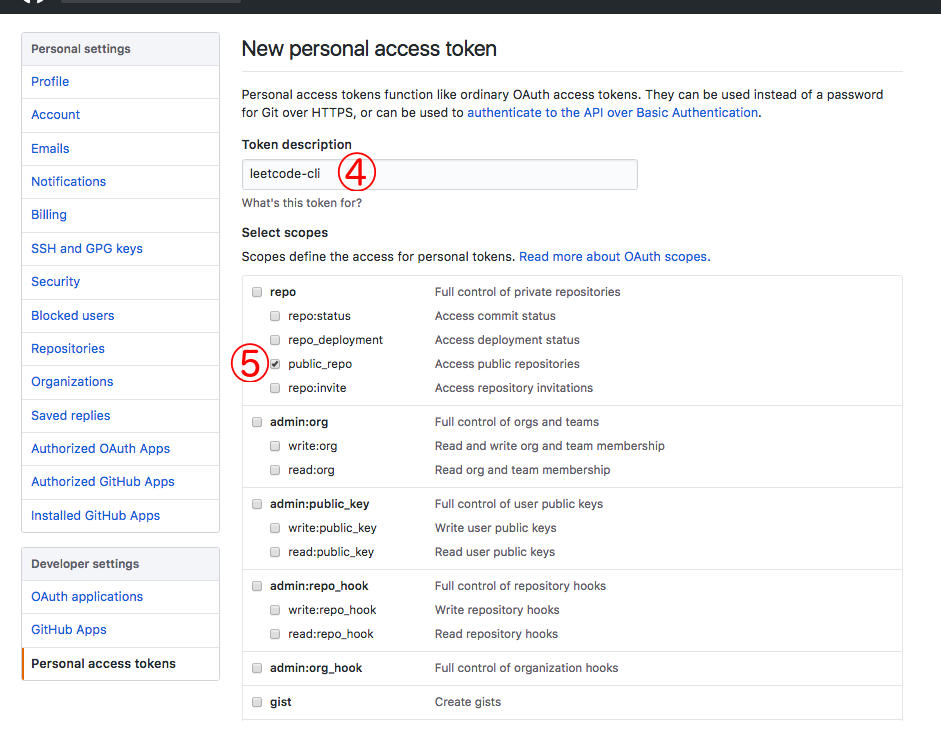
Task: Click the 'Read org and team membership' text
Action: click(522, 471)
